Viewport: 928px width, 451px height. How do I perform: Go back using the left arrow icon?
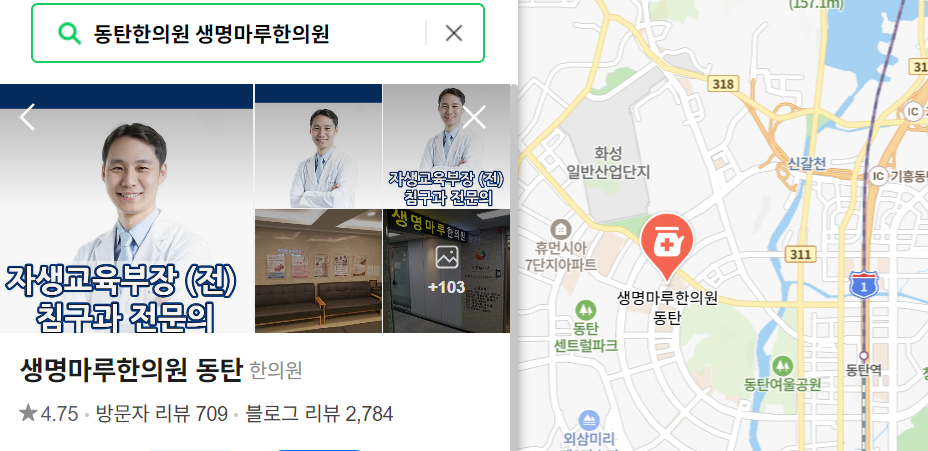[x=27, y=117]
